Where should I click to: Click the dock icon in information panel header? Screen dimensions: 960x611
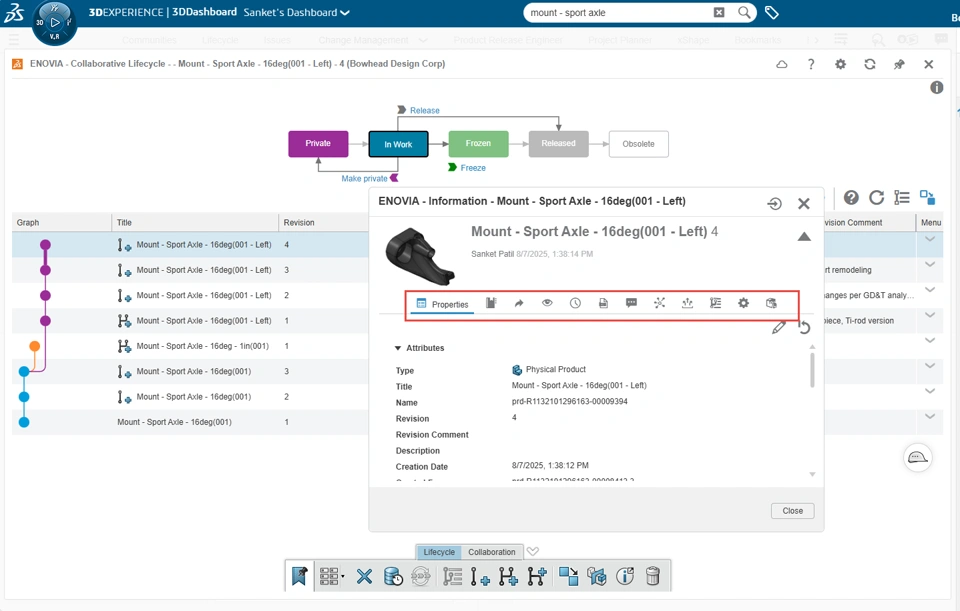click(x=774, y=204)
